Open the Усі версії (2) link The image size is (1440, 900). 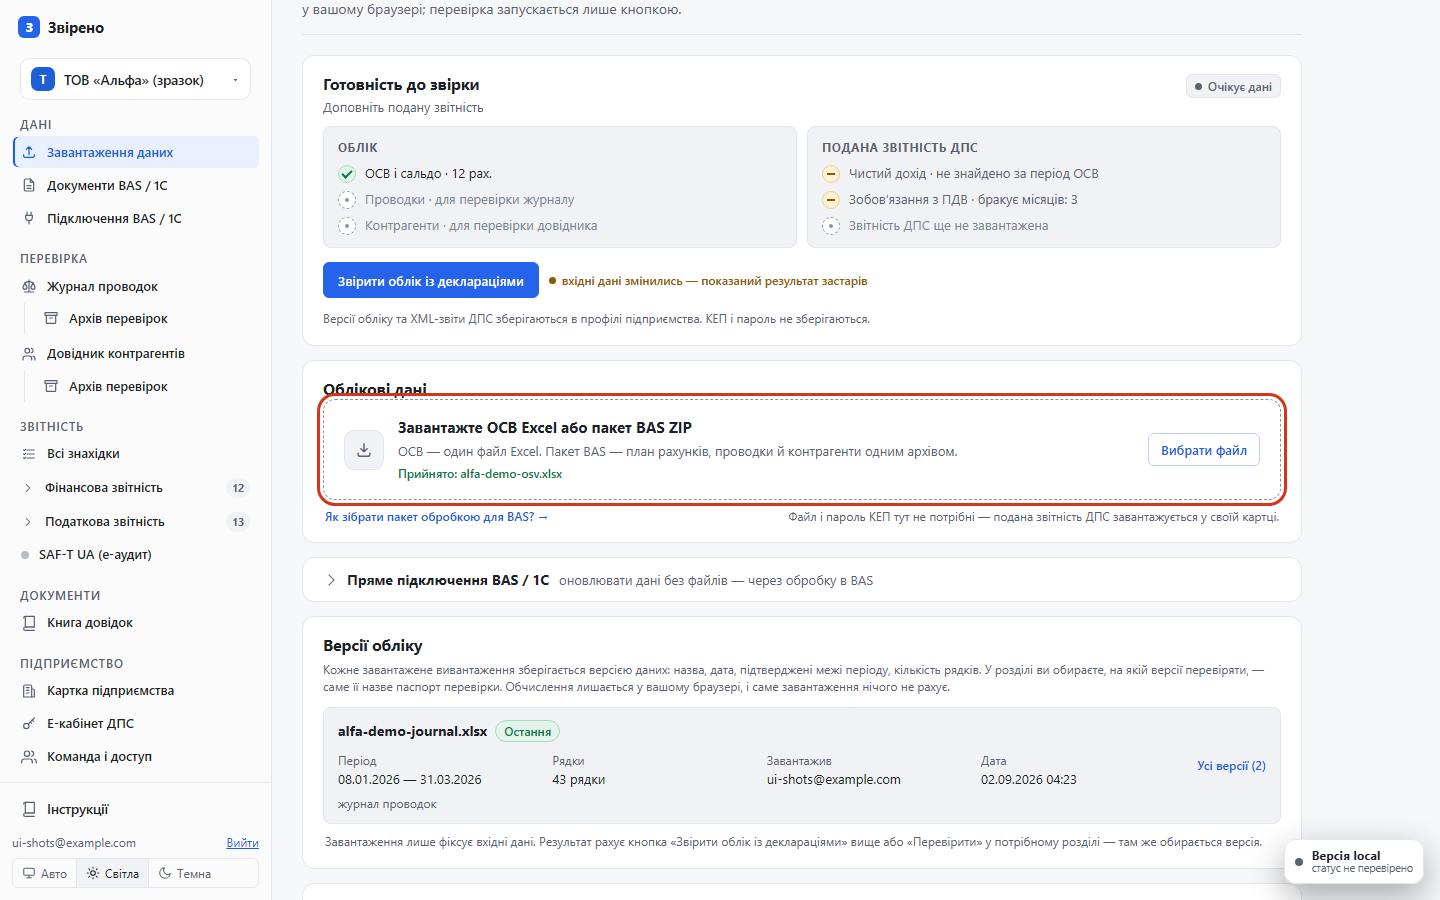tap(1231, 766)
